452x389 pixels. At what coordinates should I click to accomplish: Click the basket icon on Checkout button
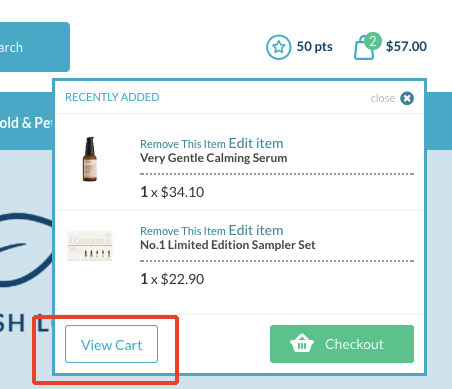pos(302,343)
